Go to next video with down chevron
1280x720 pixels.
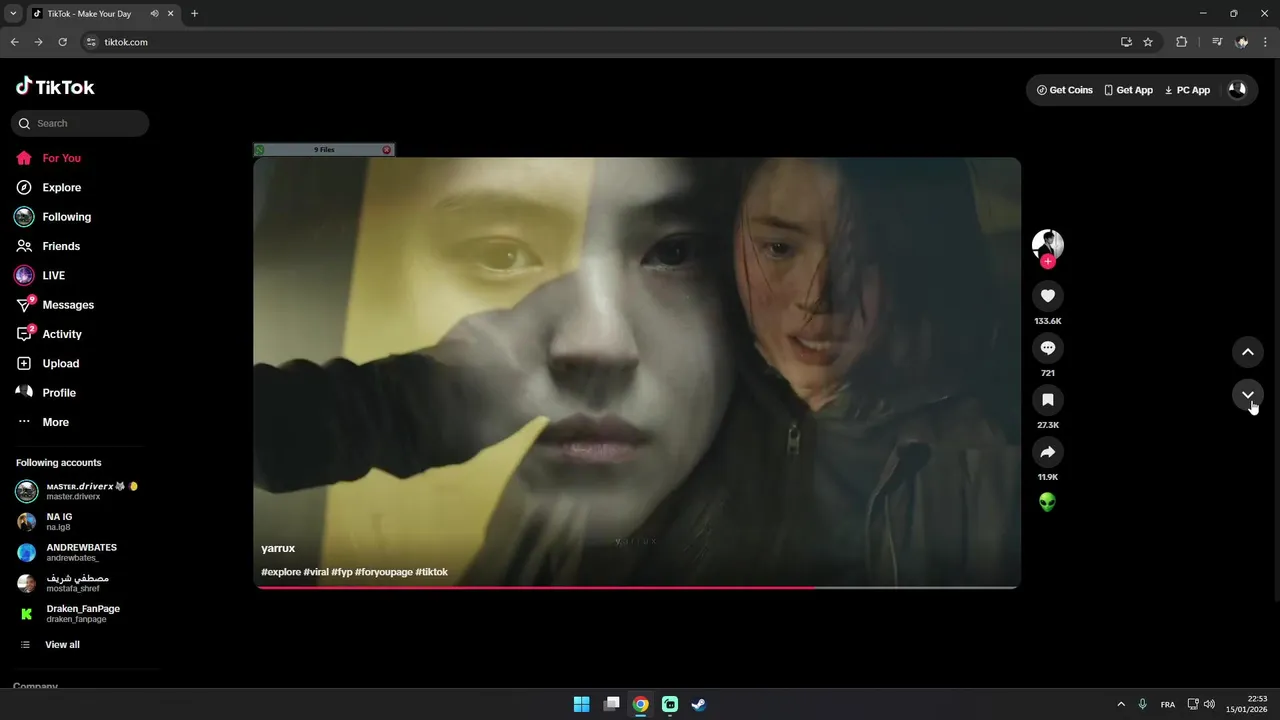coord(1247,395)
